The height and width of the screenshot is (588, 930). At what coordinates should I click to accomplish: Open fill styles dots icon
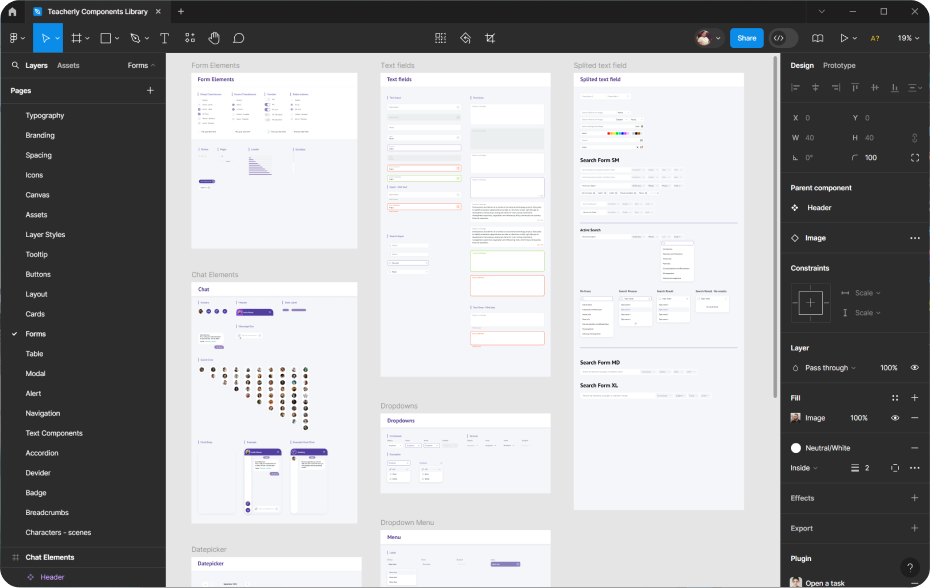tap(895, 398)
